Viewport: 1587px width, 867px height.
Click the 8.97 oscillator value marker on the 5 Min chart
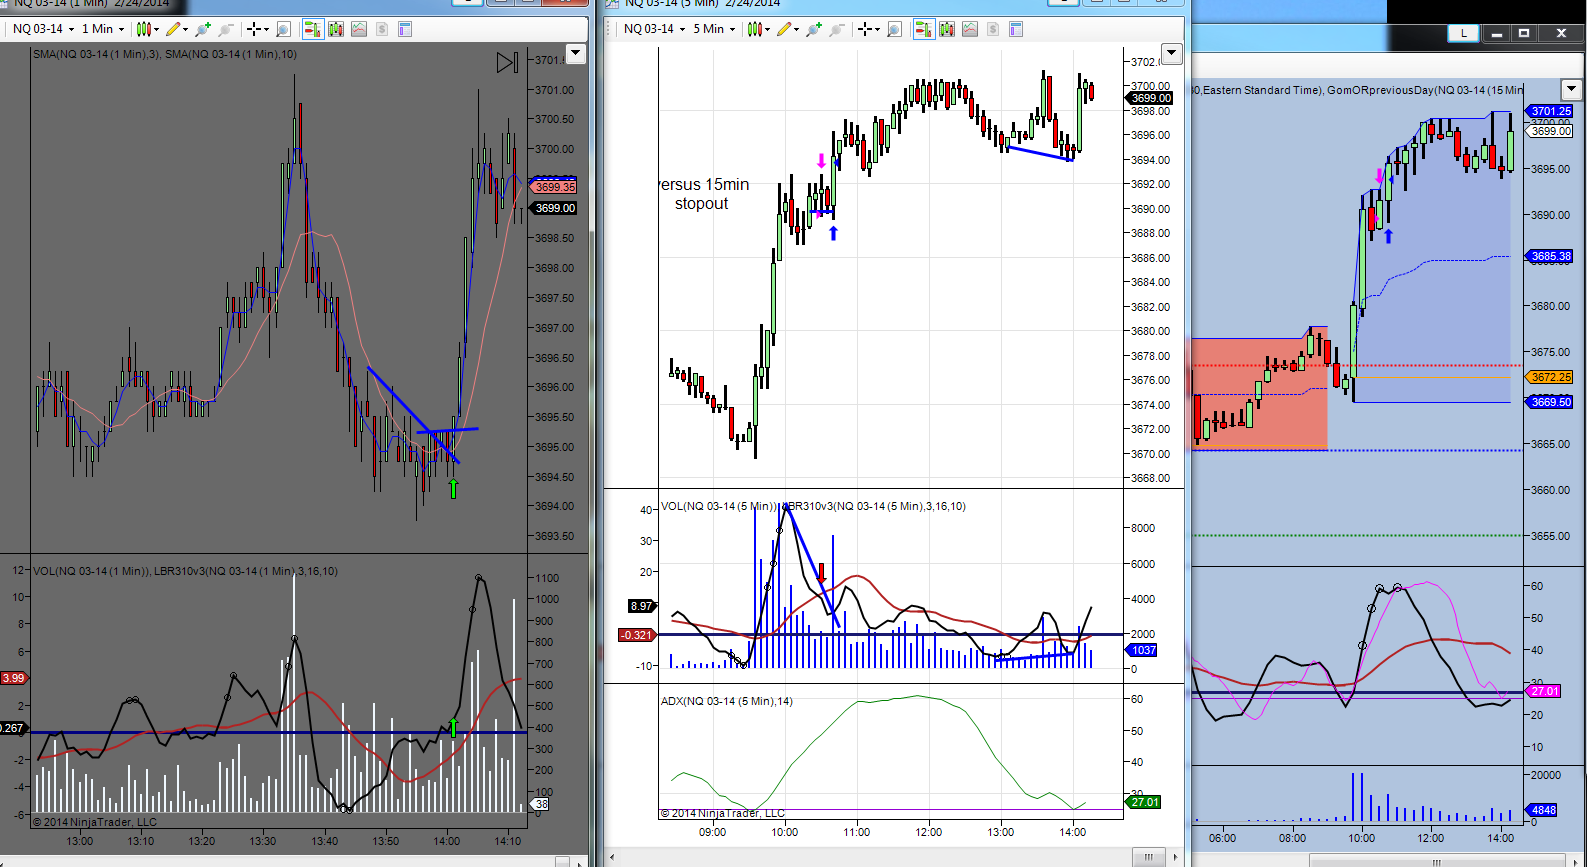(x=641, y=606)
